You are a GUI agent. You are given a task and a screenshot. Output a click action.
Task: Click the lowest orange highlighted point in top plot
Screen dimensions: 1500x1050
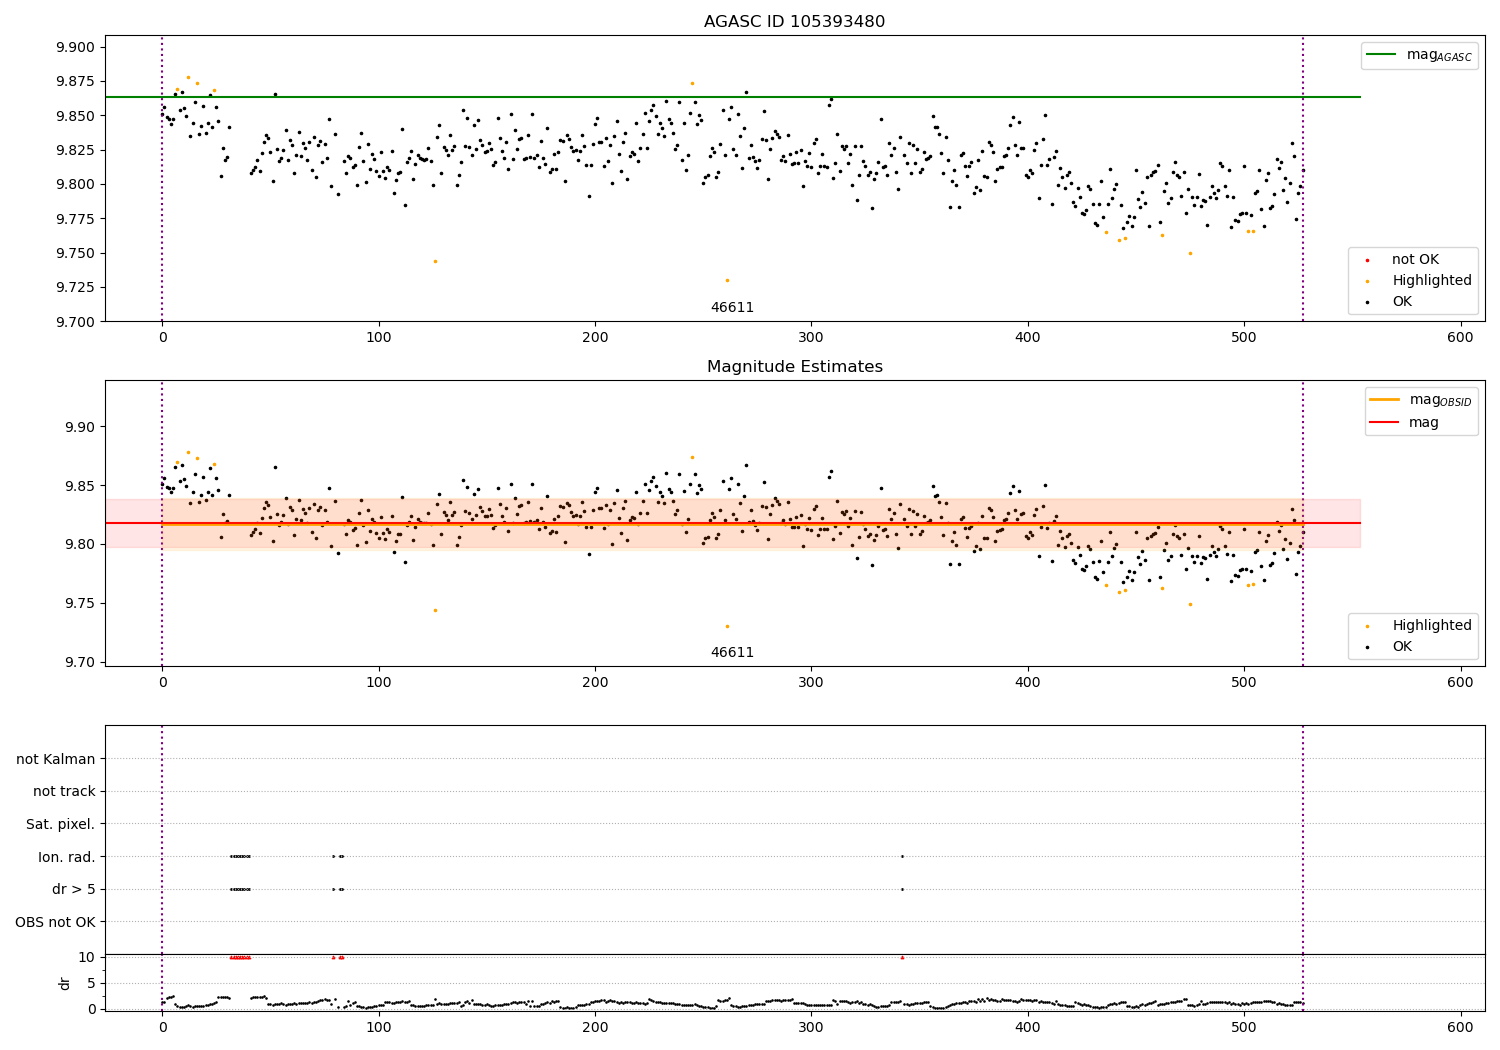[727, 280]
